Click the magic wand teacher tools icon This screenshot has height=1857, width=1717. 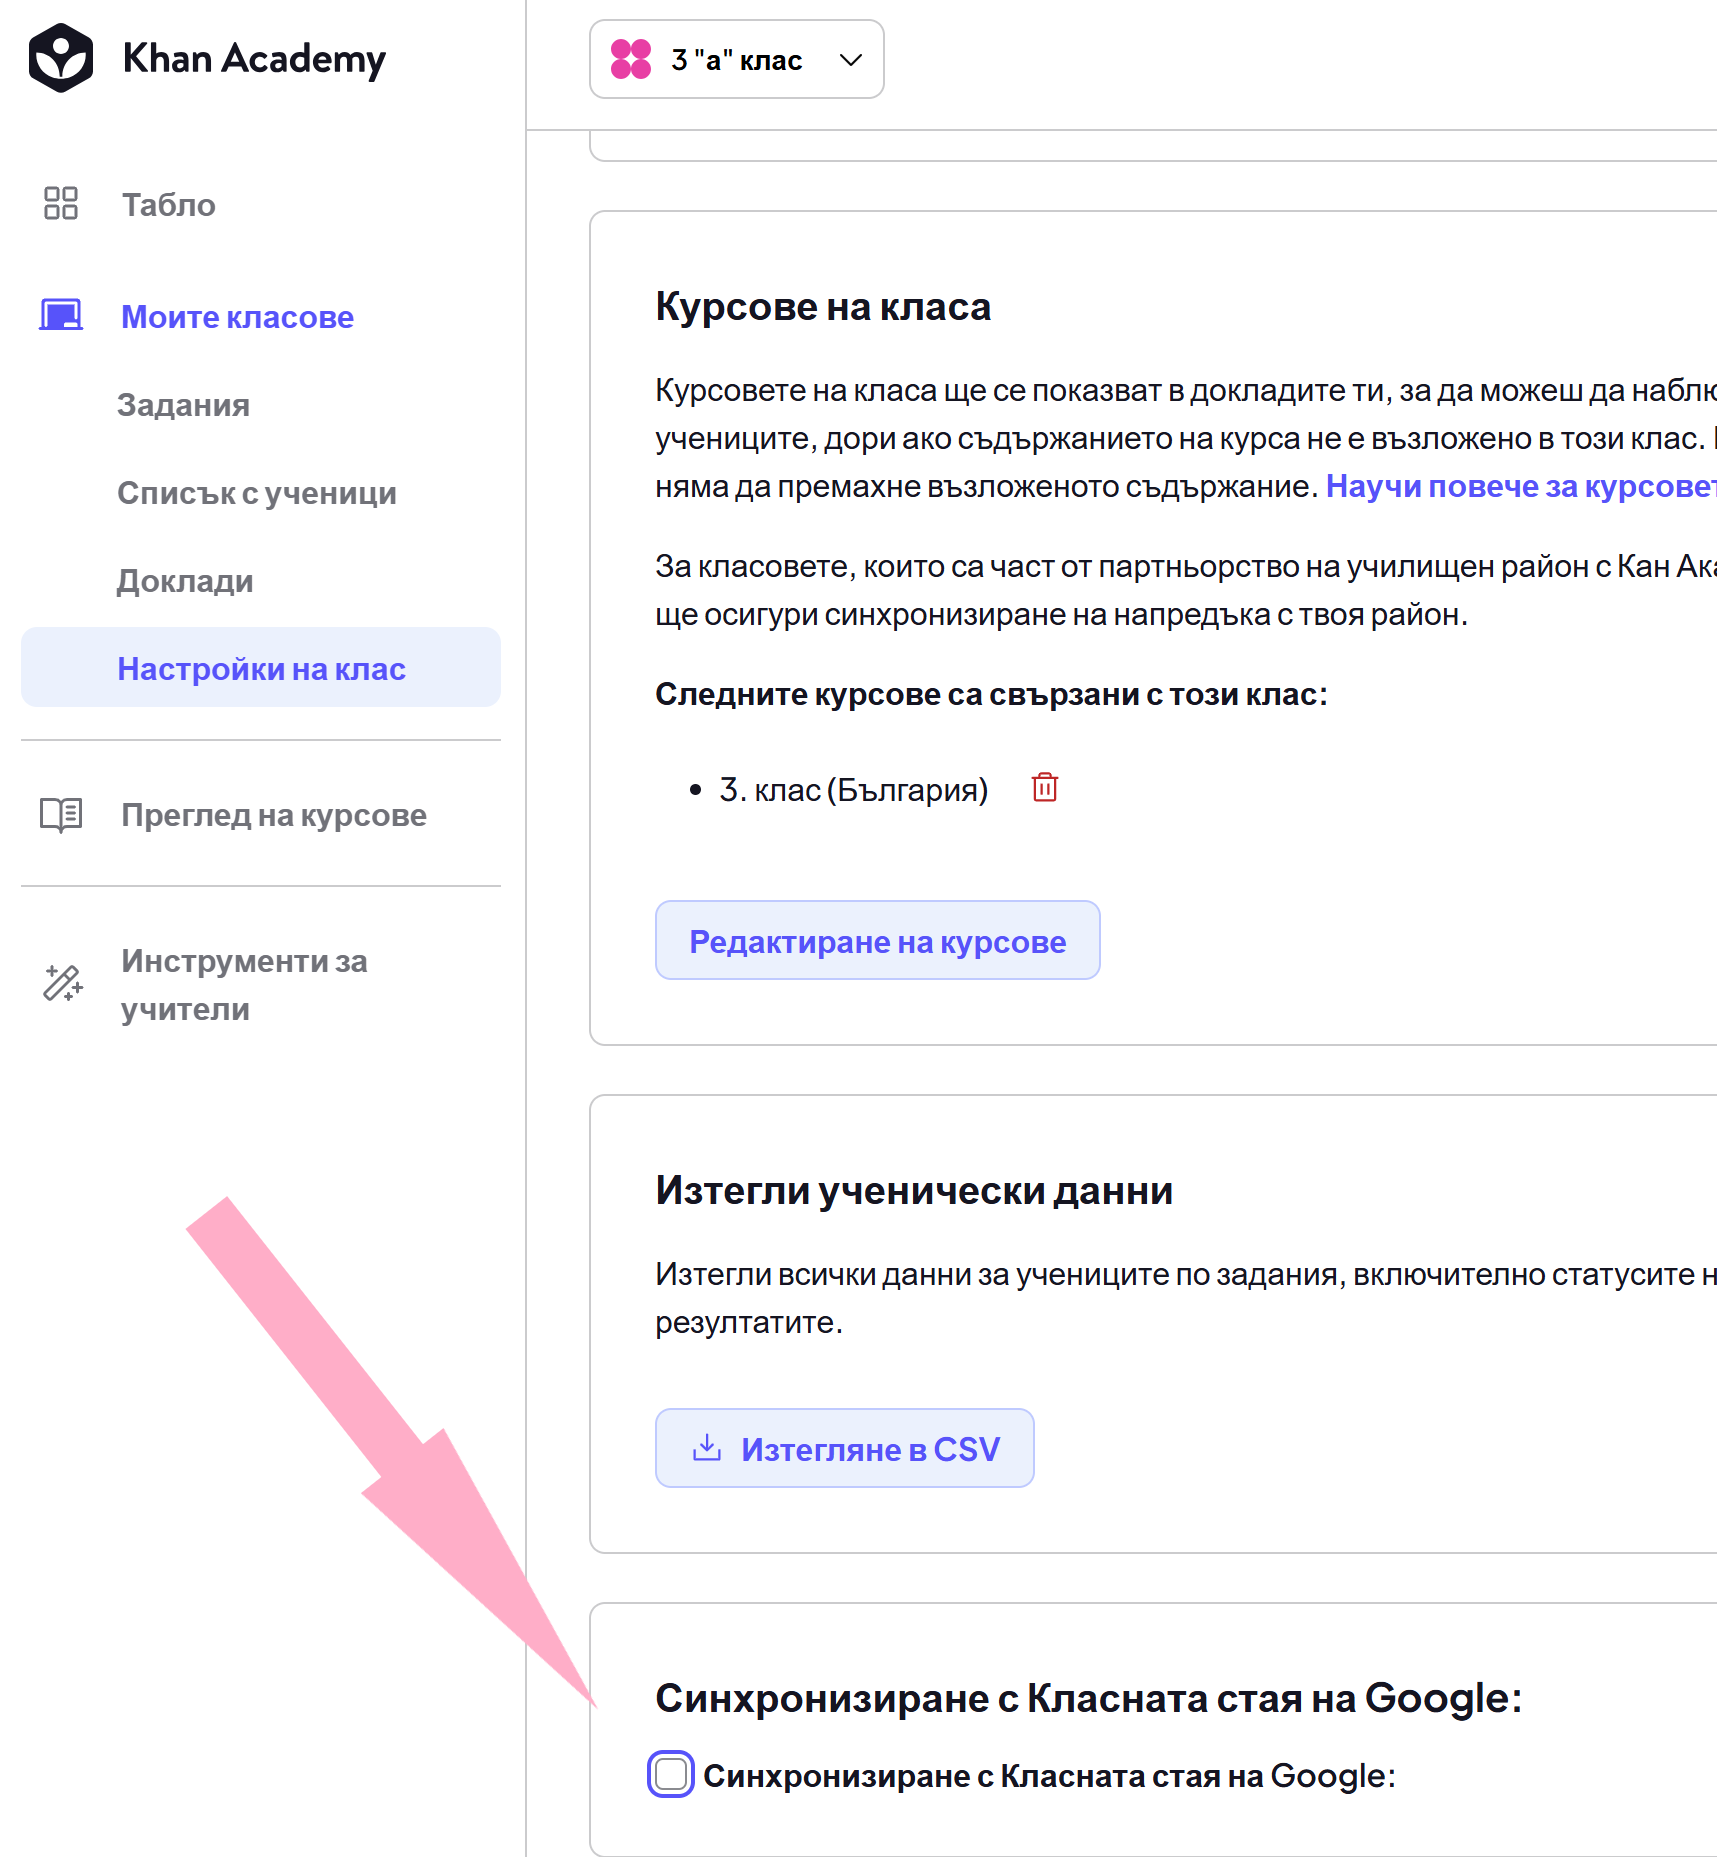62,983
